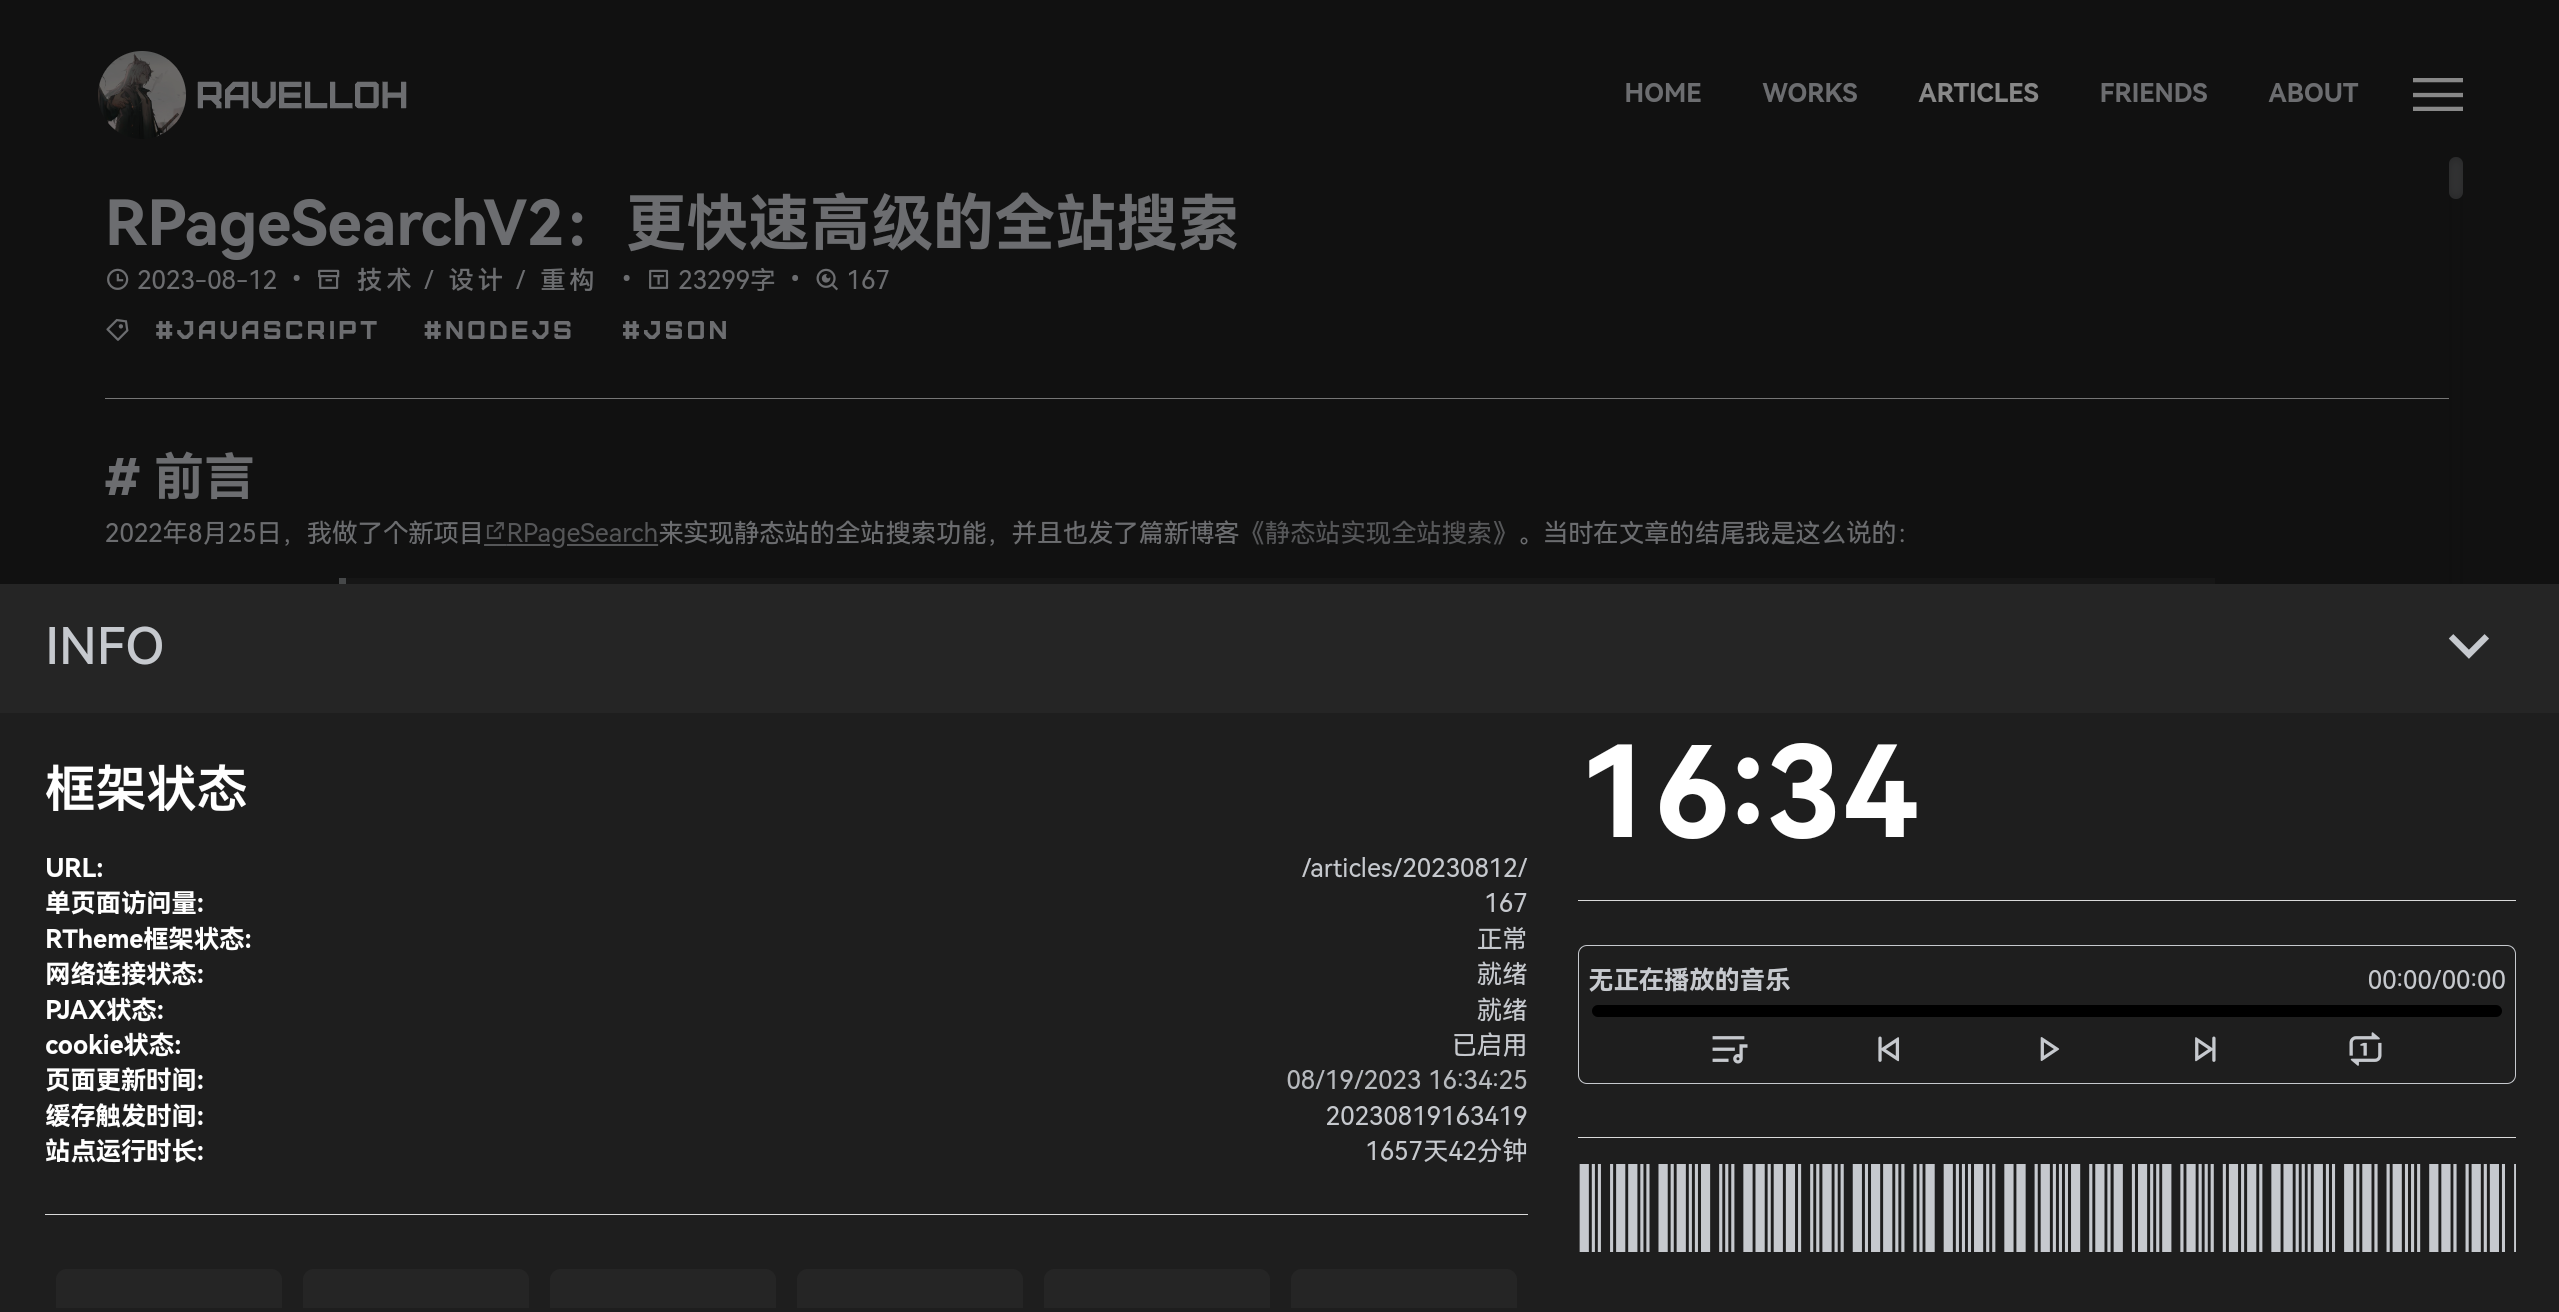
Task: Open the #JSON tag
Action: [x=675, y=330]
